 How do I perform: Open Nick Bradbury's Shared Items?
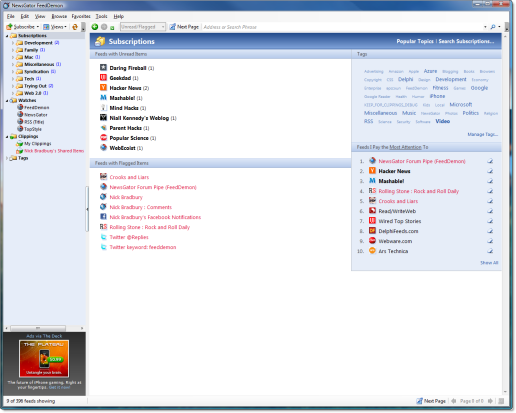click(x=50, y=151)
